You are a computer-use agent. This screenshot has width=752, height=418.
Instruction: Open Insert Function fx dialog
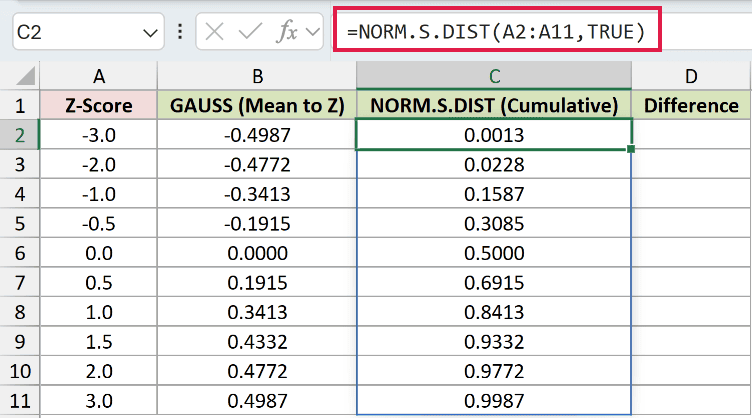click(x=287, y=32)
